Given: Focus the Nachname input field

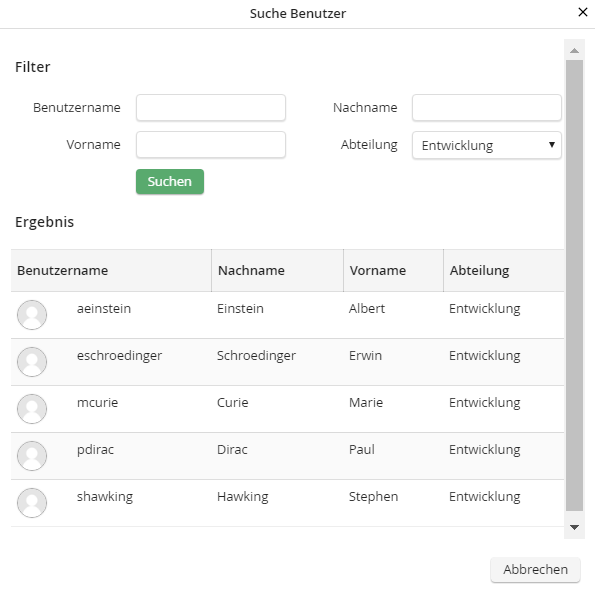Looking at the screenshot, I should (487, 108).
